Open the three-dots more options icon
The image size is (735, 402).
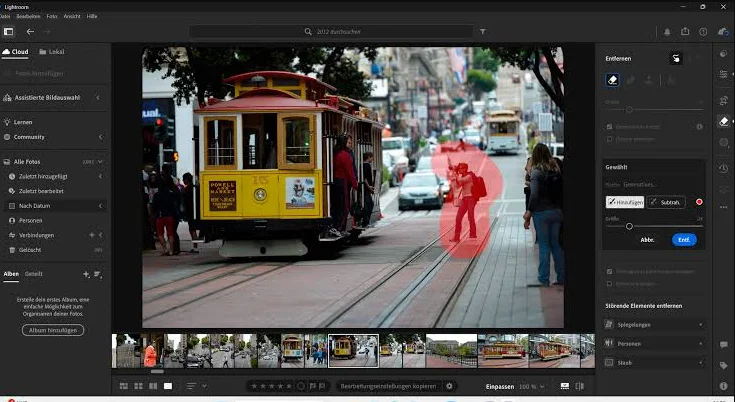(x=724, y=207)
